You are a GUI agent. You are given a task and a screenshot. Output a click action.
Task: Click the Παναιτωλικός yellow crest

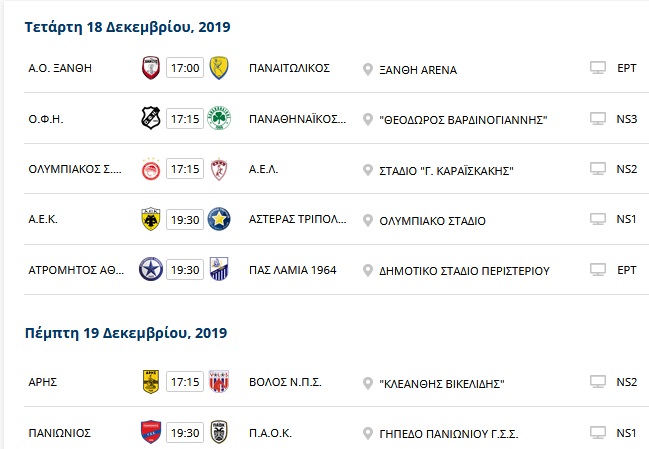(219, 68)
